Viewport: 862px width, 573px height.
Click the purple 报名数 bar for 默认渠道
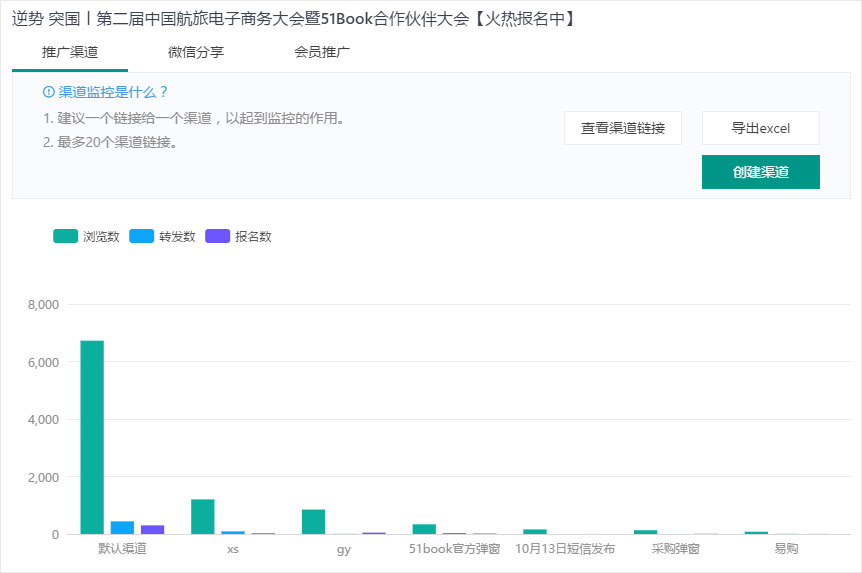coord(153,530)
